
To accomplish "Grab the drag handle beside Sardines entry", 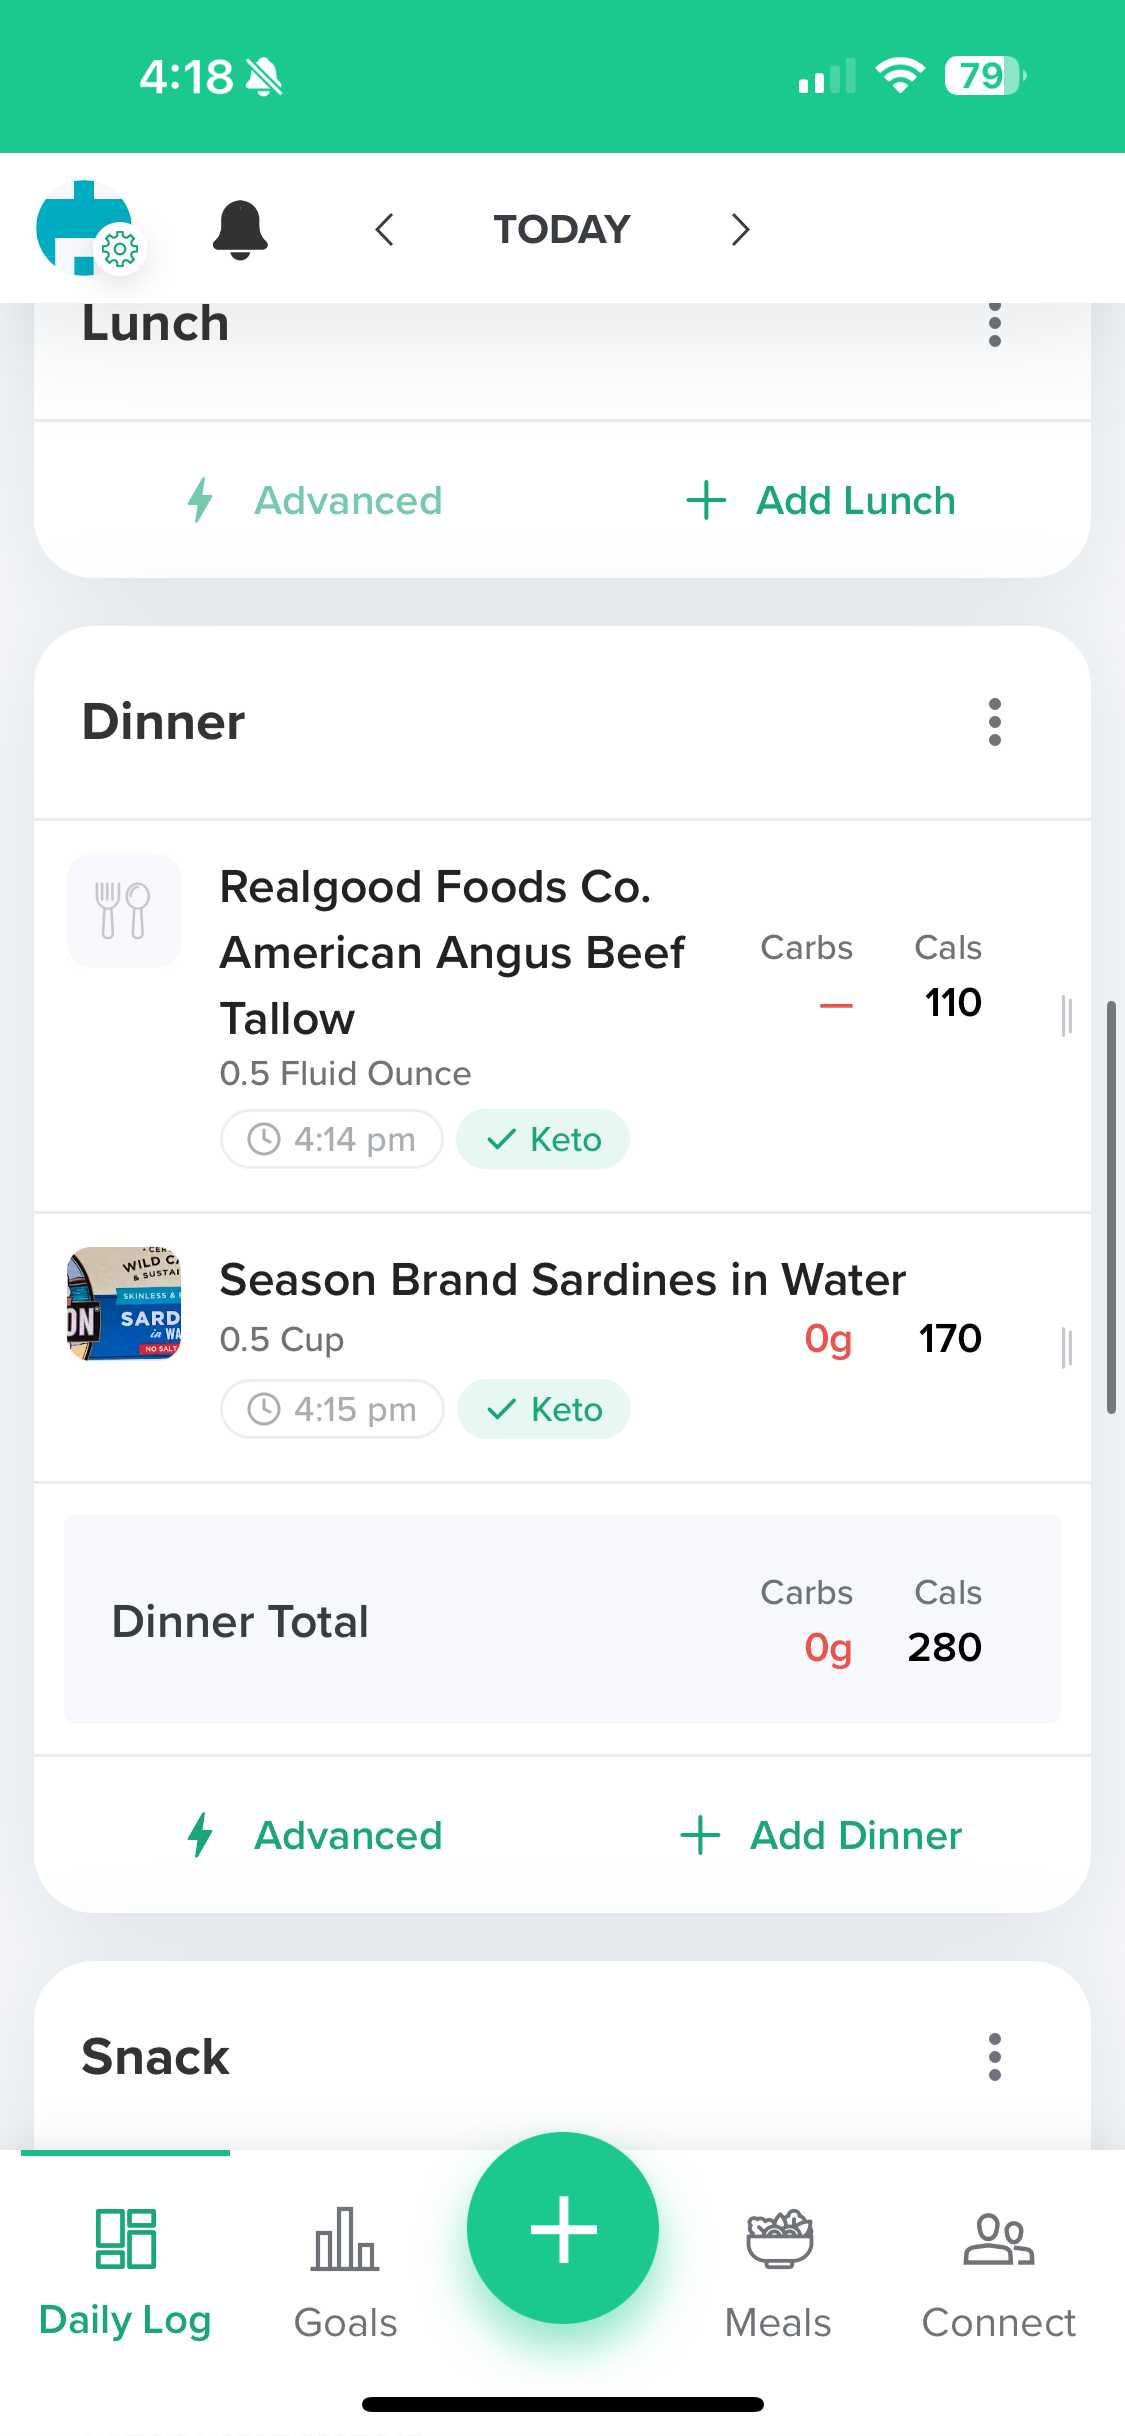I will pos(1067,1347).
